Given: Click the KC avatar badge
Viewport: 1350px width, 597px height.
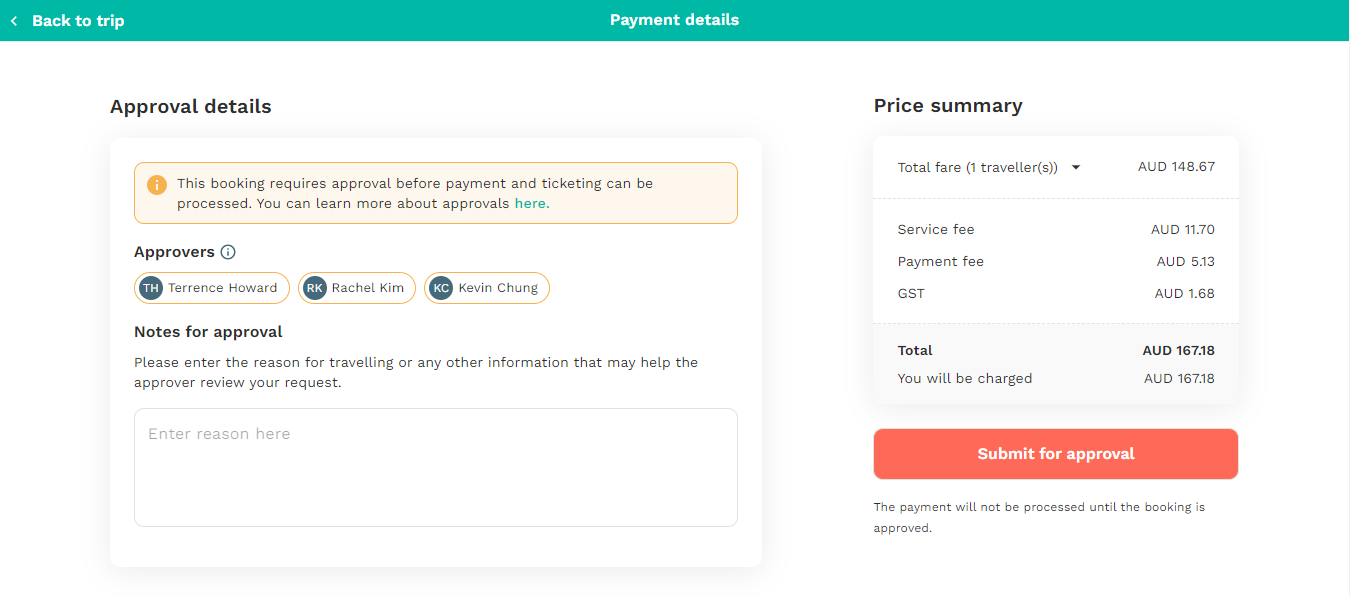Looking at the screenshot, I should click(x=441, y=288).
